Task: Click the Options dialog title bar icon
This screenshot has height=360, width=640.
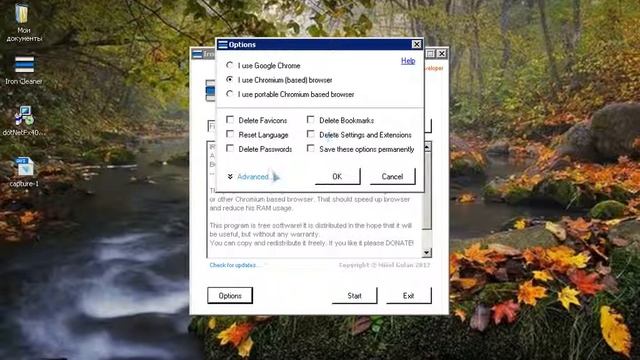Action: point(222,44)
